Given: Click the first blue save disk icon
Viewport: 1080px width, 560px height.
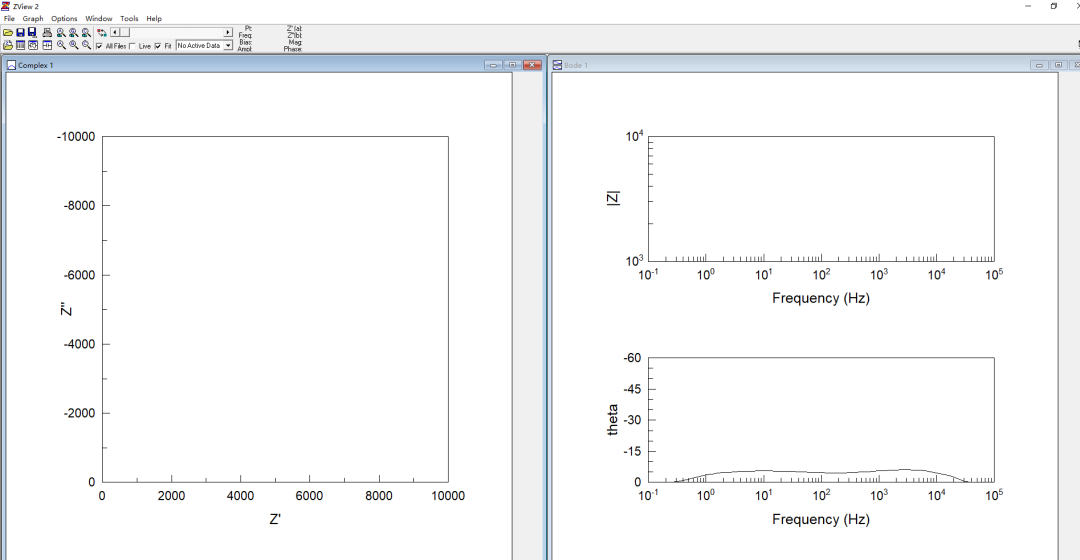Looking at the screenshot, I should (x=20, y=33).
